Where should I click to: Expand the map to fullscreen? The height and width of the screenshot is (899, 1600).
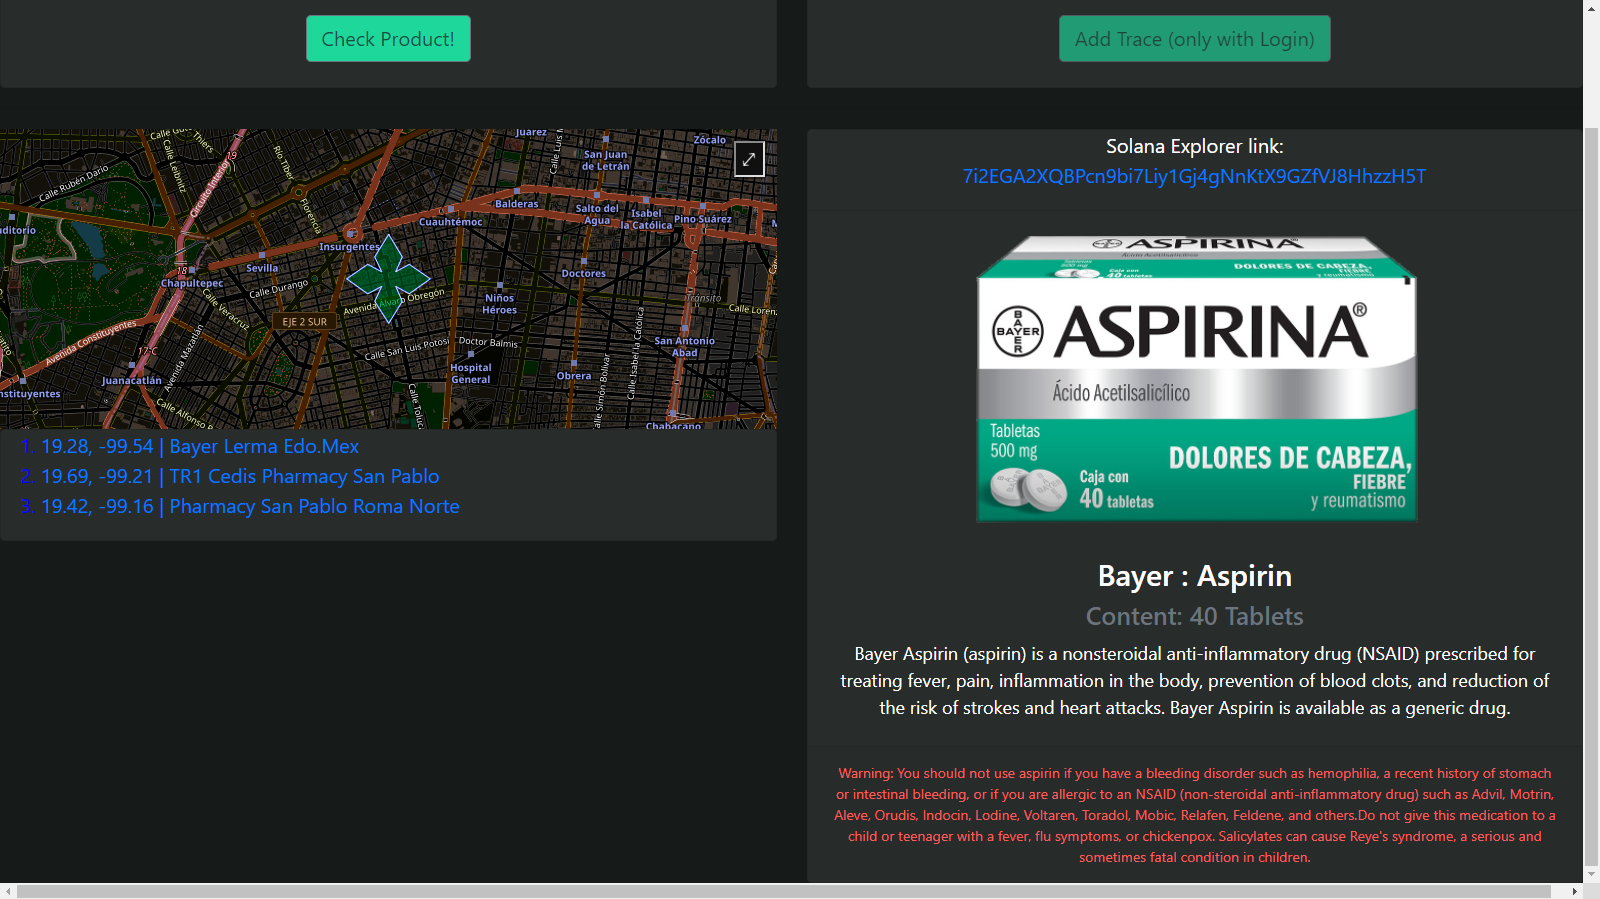(749, 159)
